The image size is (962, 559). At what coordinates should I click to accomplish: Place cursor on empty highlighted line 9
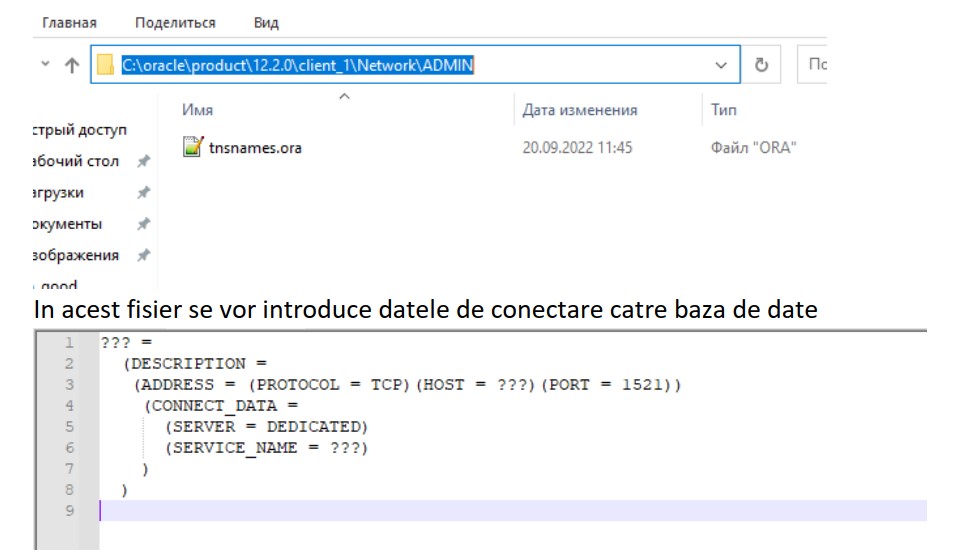pyautogui.click(x=513, y=511)
